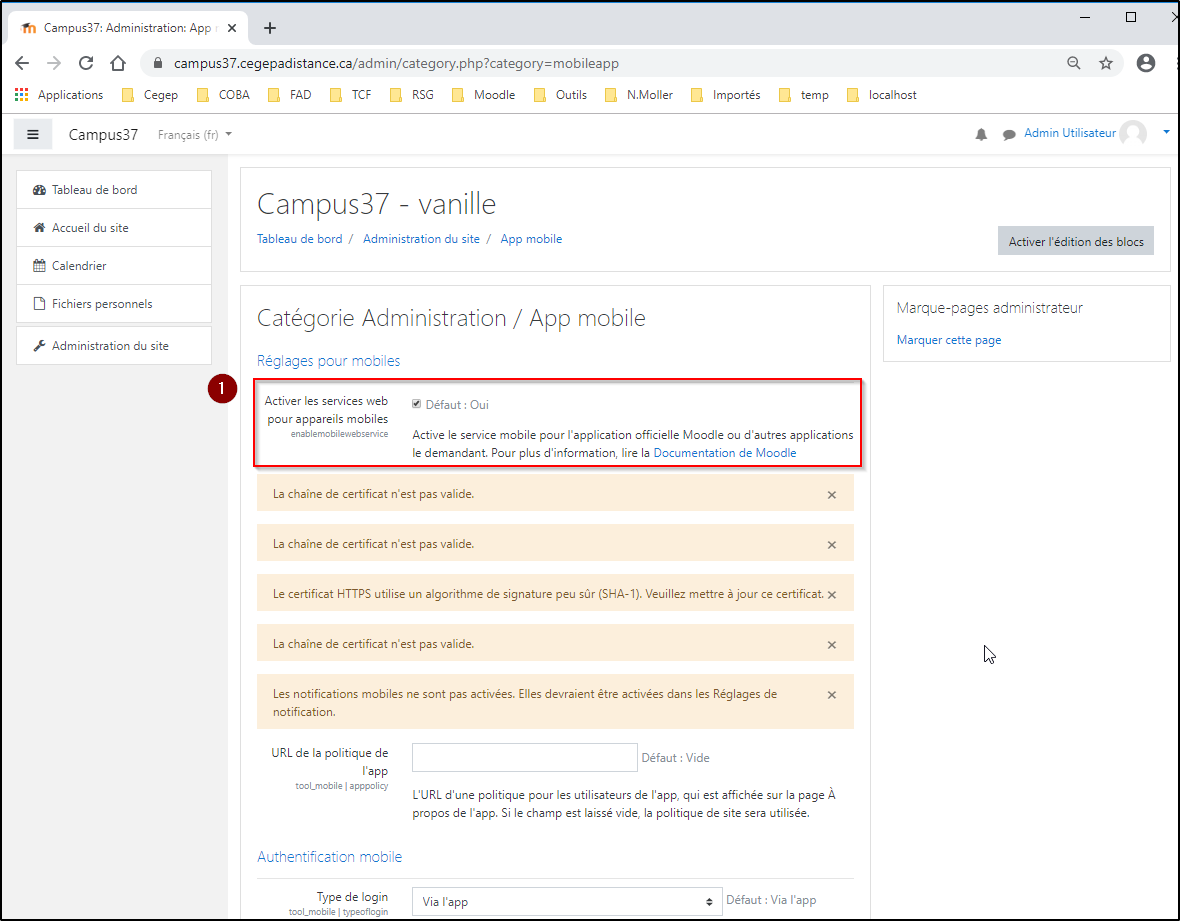The width and height of the screenshot is (1180, 921).
Task: Close the mobile notifications warning alert
Action: [831, 694]
